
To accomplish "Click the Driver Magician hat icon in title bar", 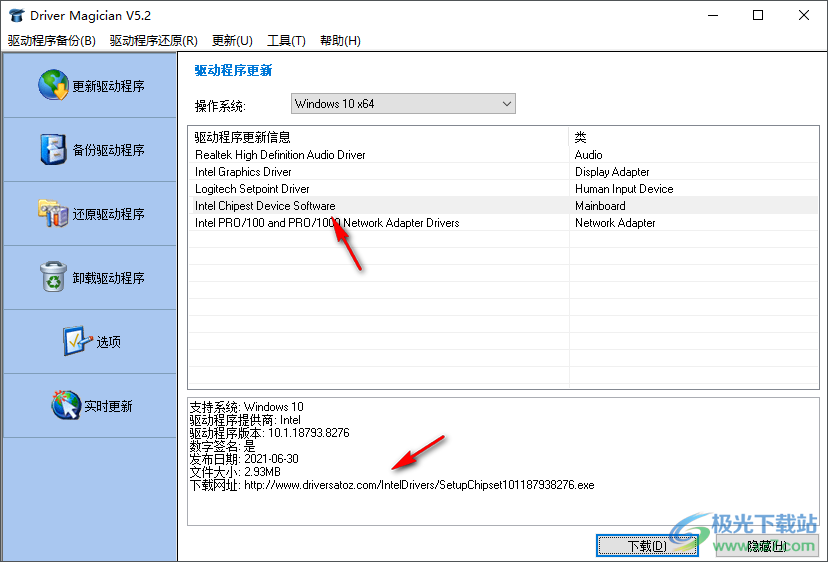I will click(16, 15).
